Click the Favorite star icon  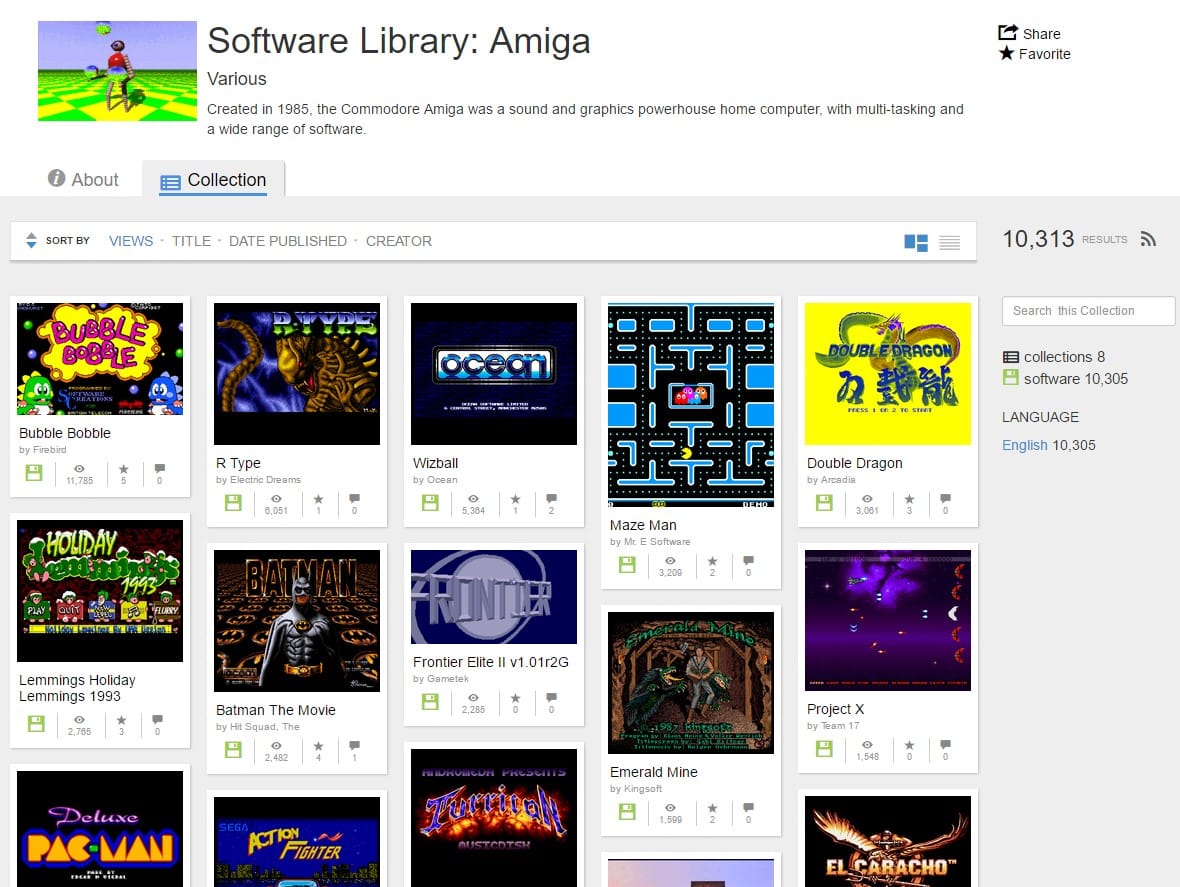[1006, 53]
